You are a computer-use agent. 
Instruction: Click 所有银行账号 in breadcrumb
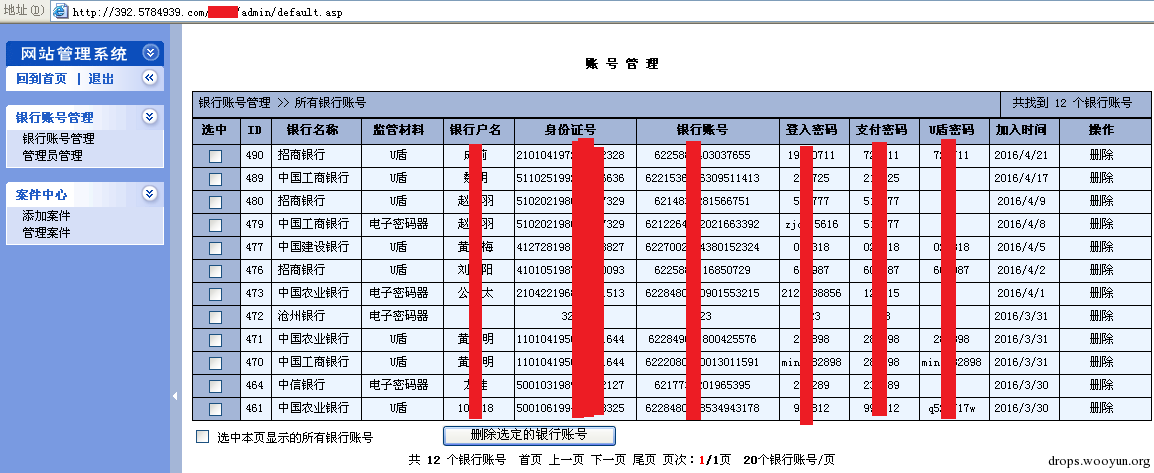330,103
